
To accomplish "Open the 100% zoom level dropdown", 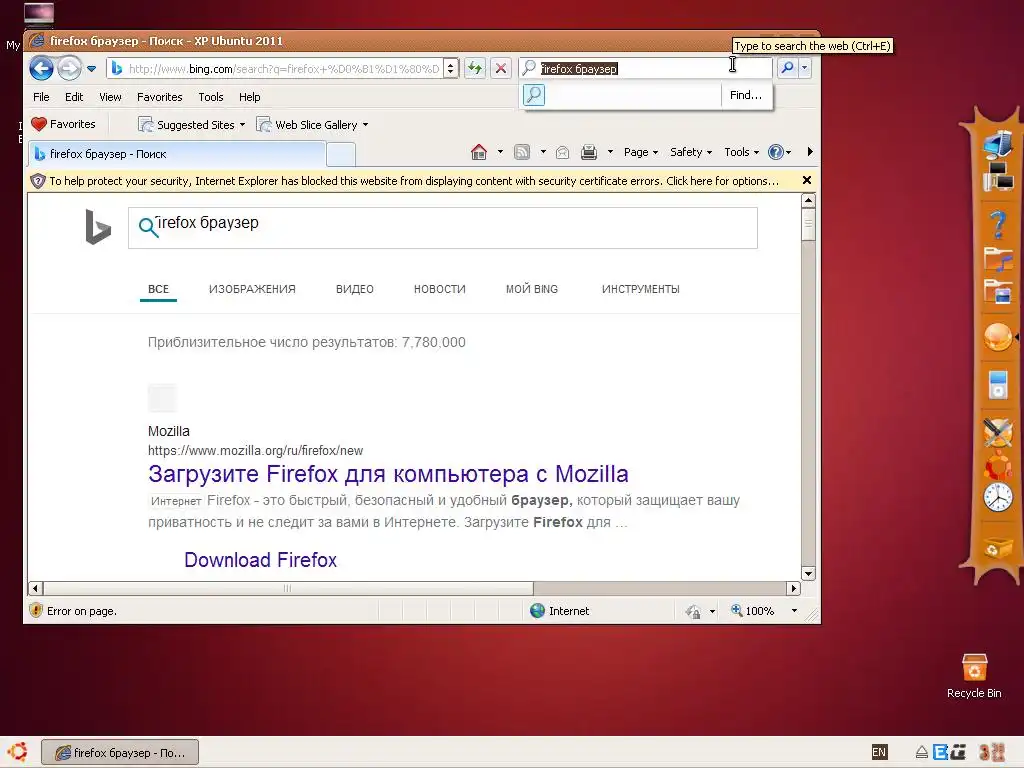I will (x=794, y=611).
